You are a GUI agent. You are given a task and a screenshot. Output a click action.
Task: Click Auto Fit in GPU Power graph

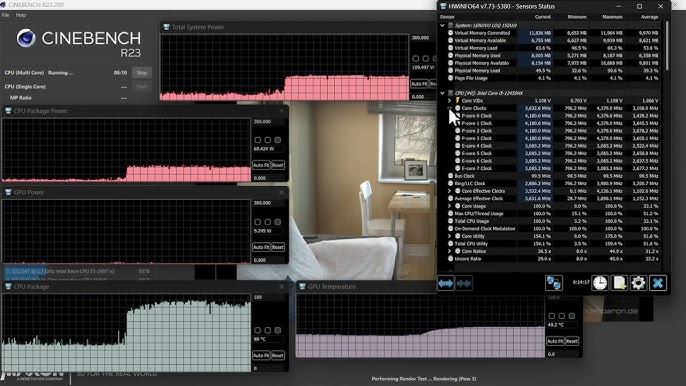click(261, 247)
